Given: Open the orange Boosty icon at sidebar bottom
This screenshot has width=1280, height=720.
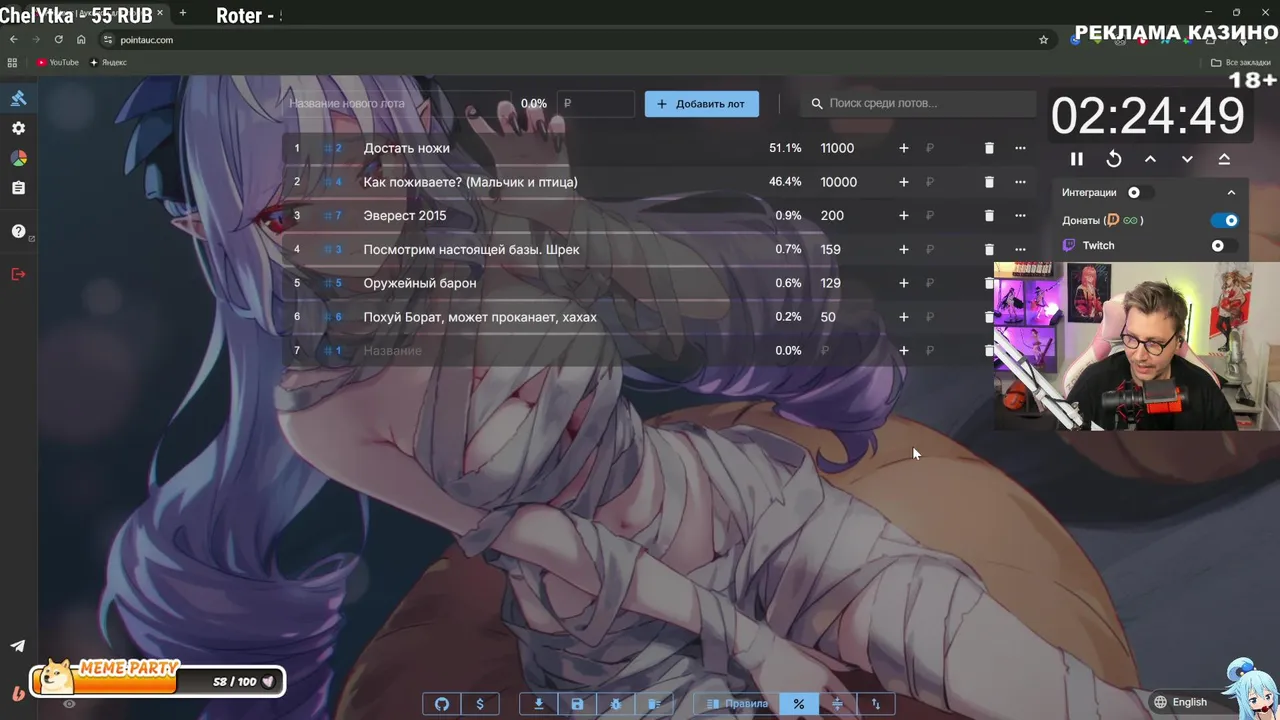Looking at the screenshot, I should click(18, 693).
